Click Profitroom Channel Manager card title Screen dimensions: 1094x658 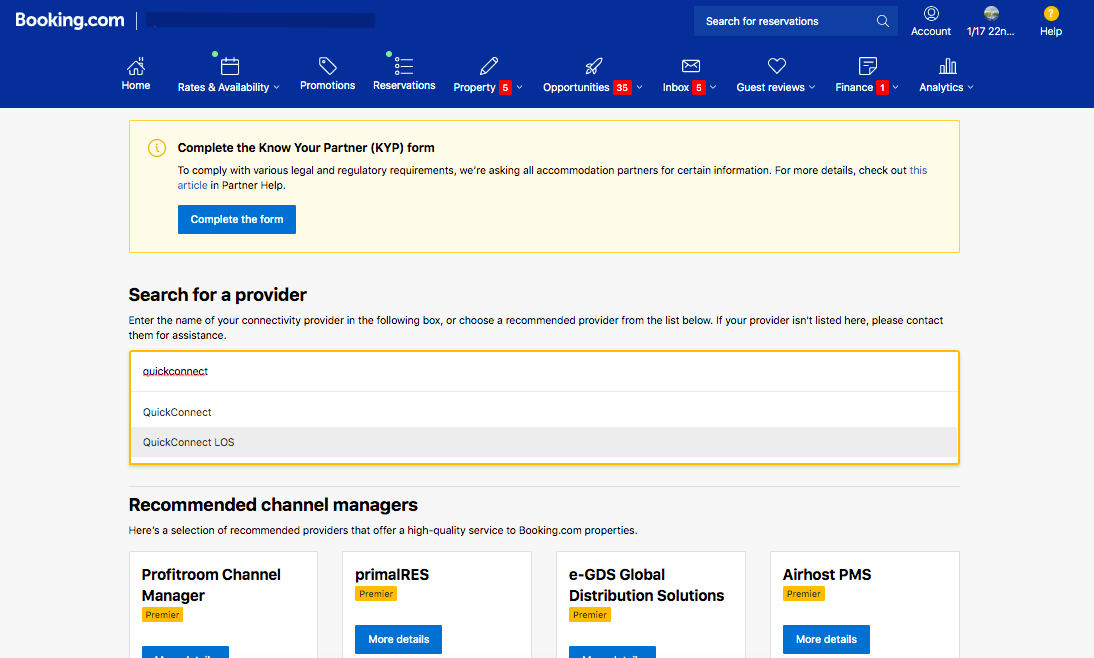[x=211, y=585]
